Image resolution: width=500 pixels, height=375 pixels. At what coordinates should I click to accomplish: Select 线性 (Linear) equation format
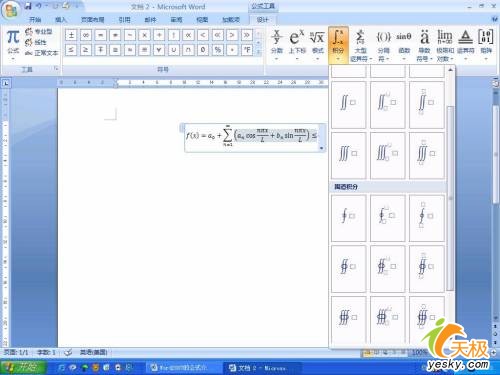pyautogui.click(x=36, y=42)
